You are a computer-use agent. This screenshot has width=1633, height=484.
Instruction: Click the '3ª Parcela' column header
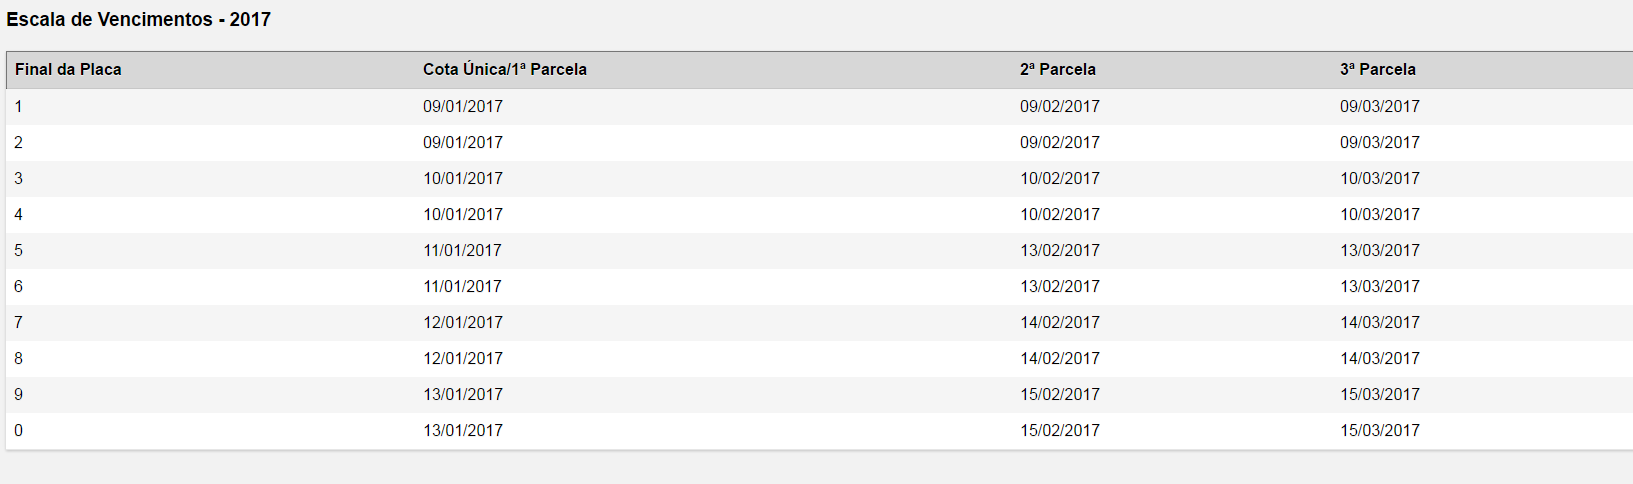pyautogui.click(x=1378, y=69)
